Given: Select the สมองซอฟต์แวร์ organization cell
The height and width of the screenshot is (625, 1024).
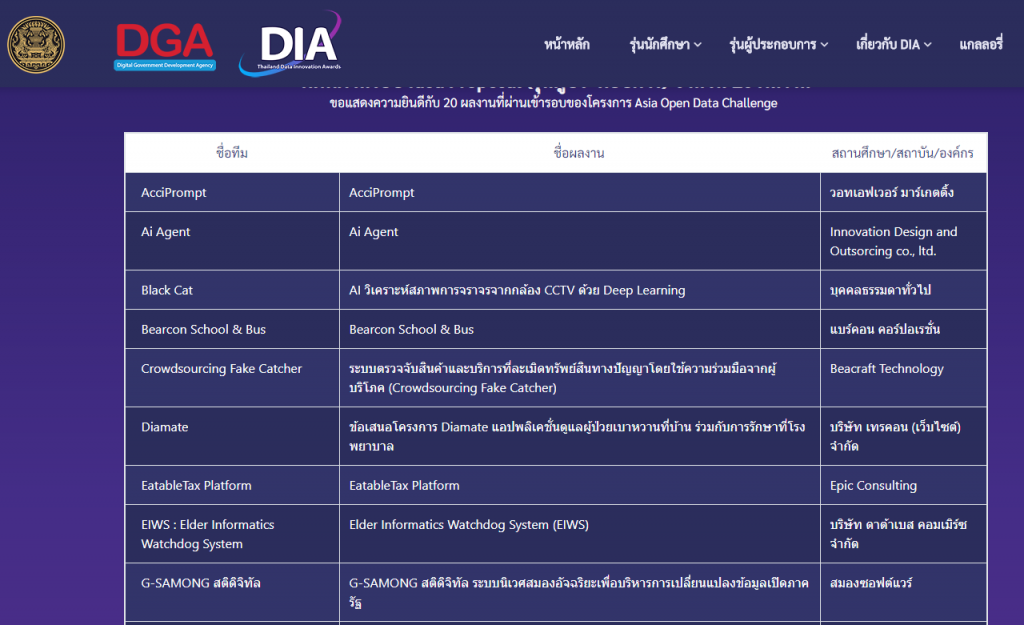Looking at the screenshot, I should (x=903, y=592).
